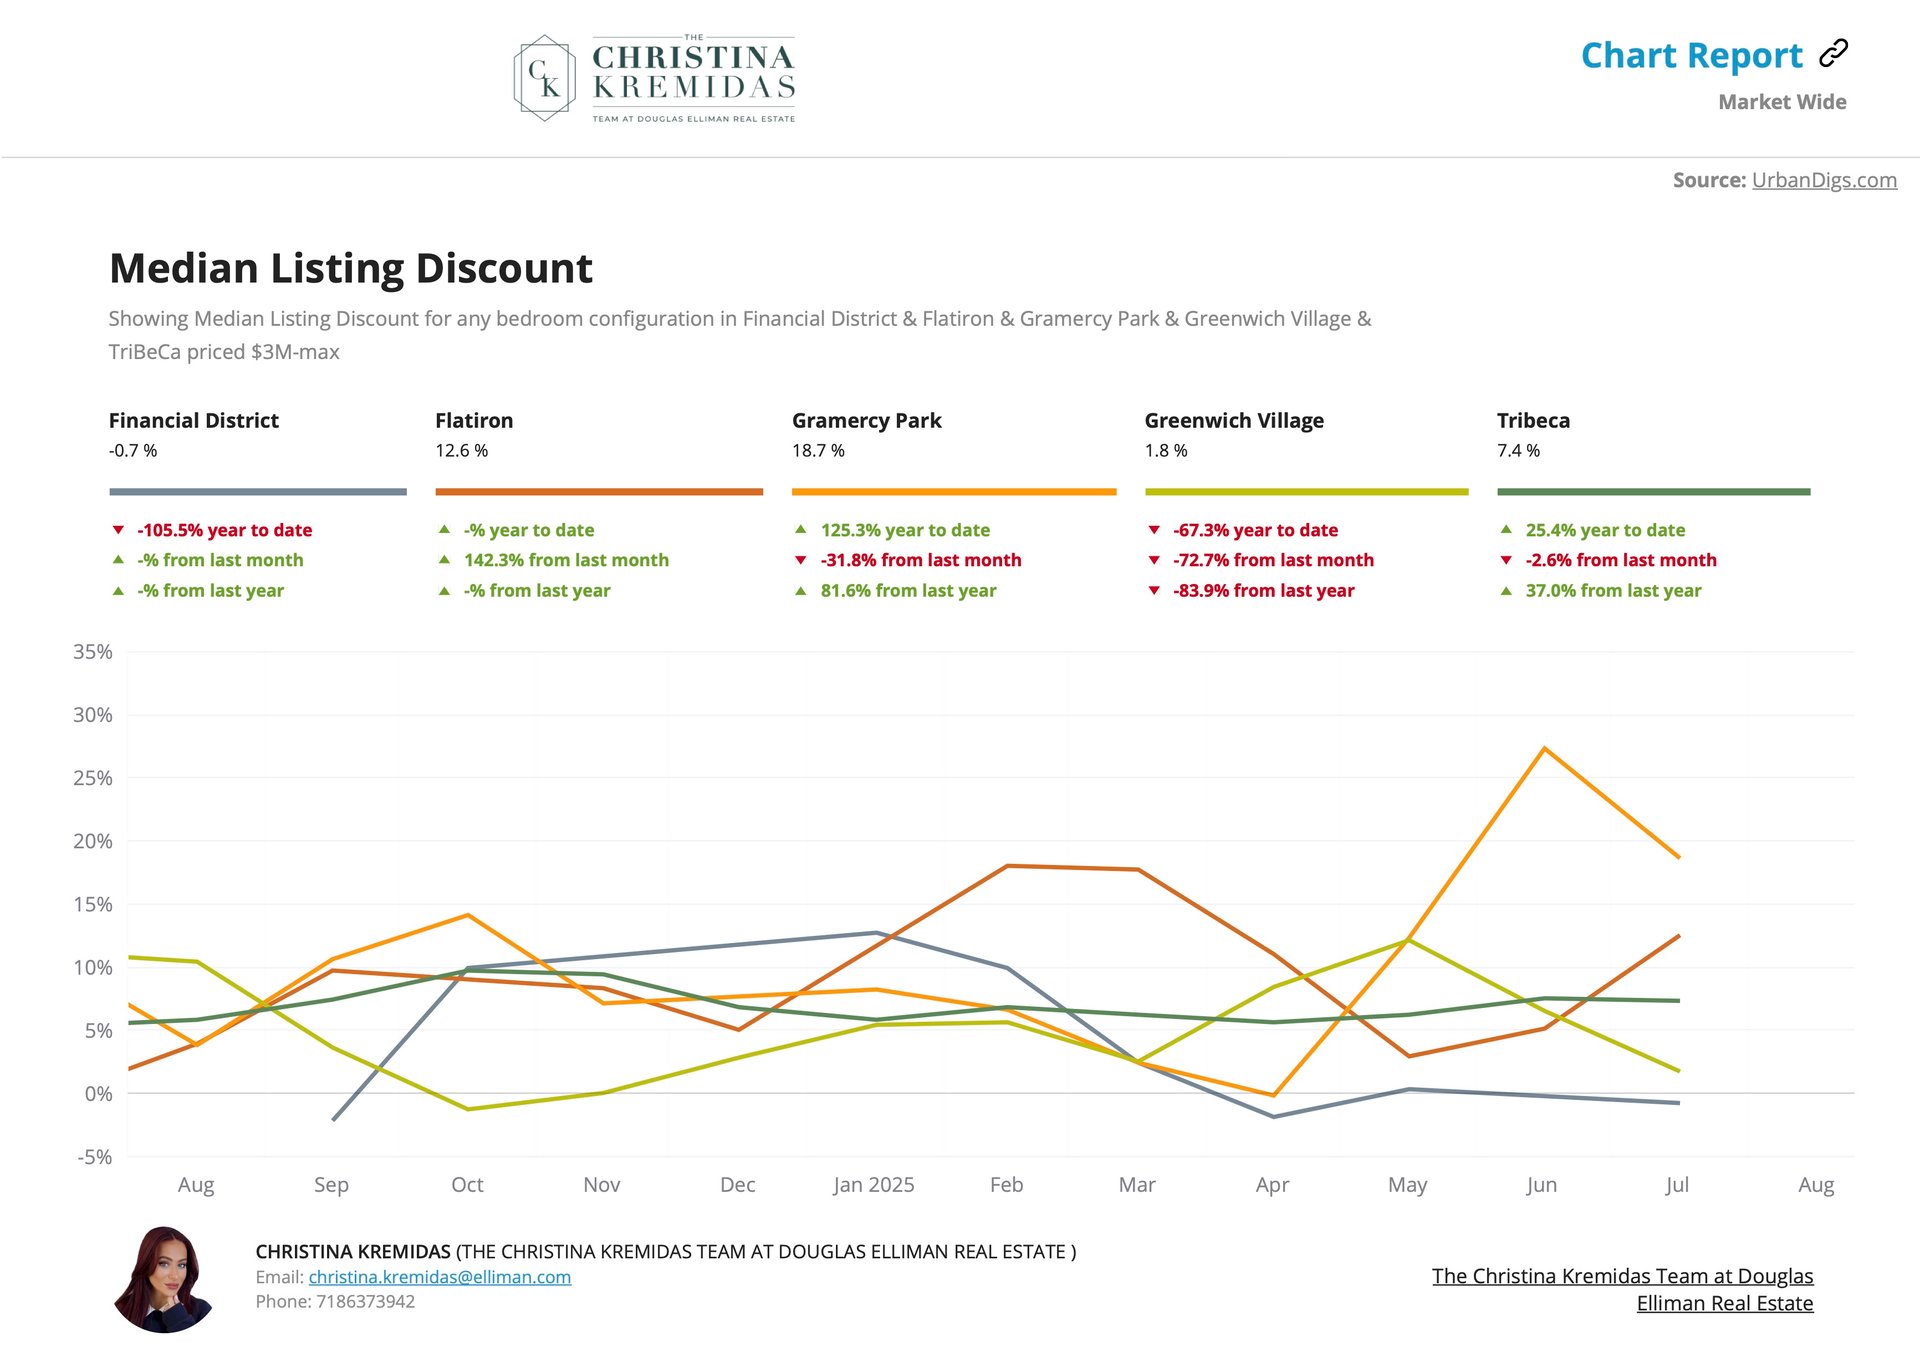Select the Greenwich Village legend label
Image resolution: width=1920 pixels, height=1352 pixels.
click(1234, 420)
